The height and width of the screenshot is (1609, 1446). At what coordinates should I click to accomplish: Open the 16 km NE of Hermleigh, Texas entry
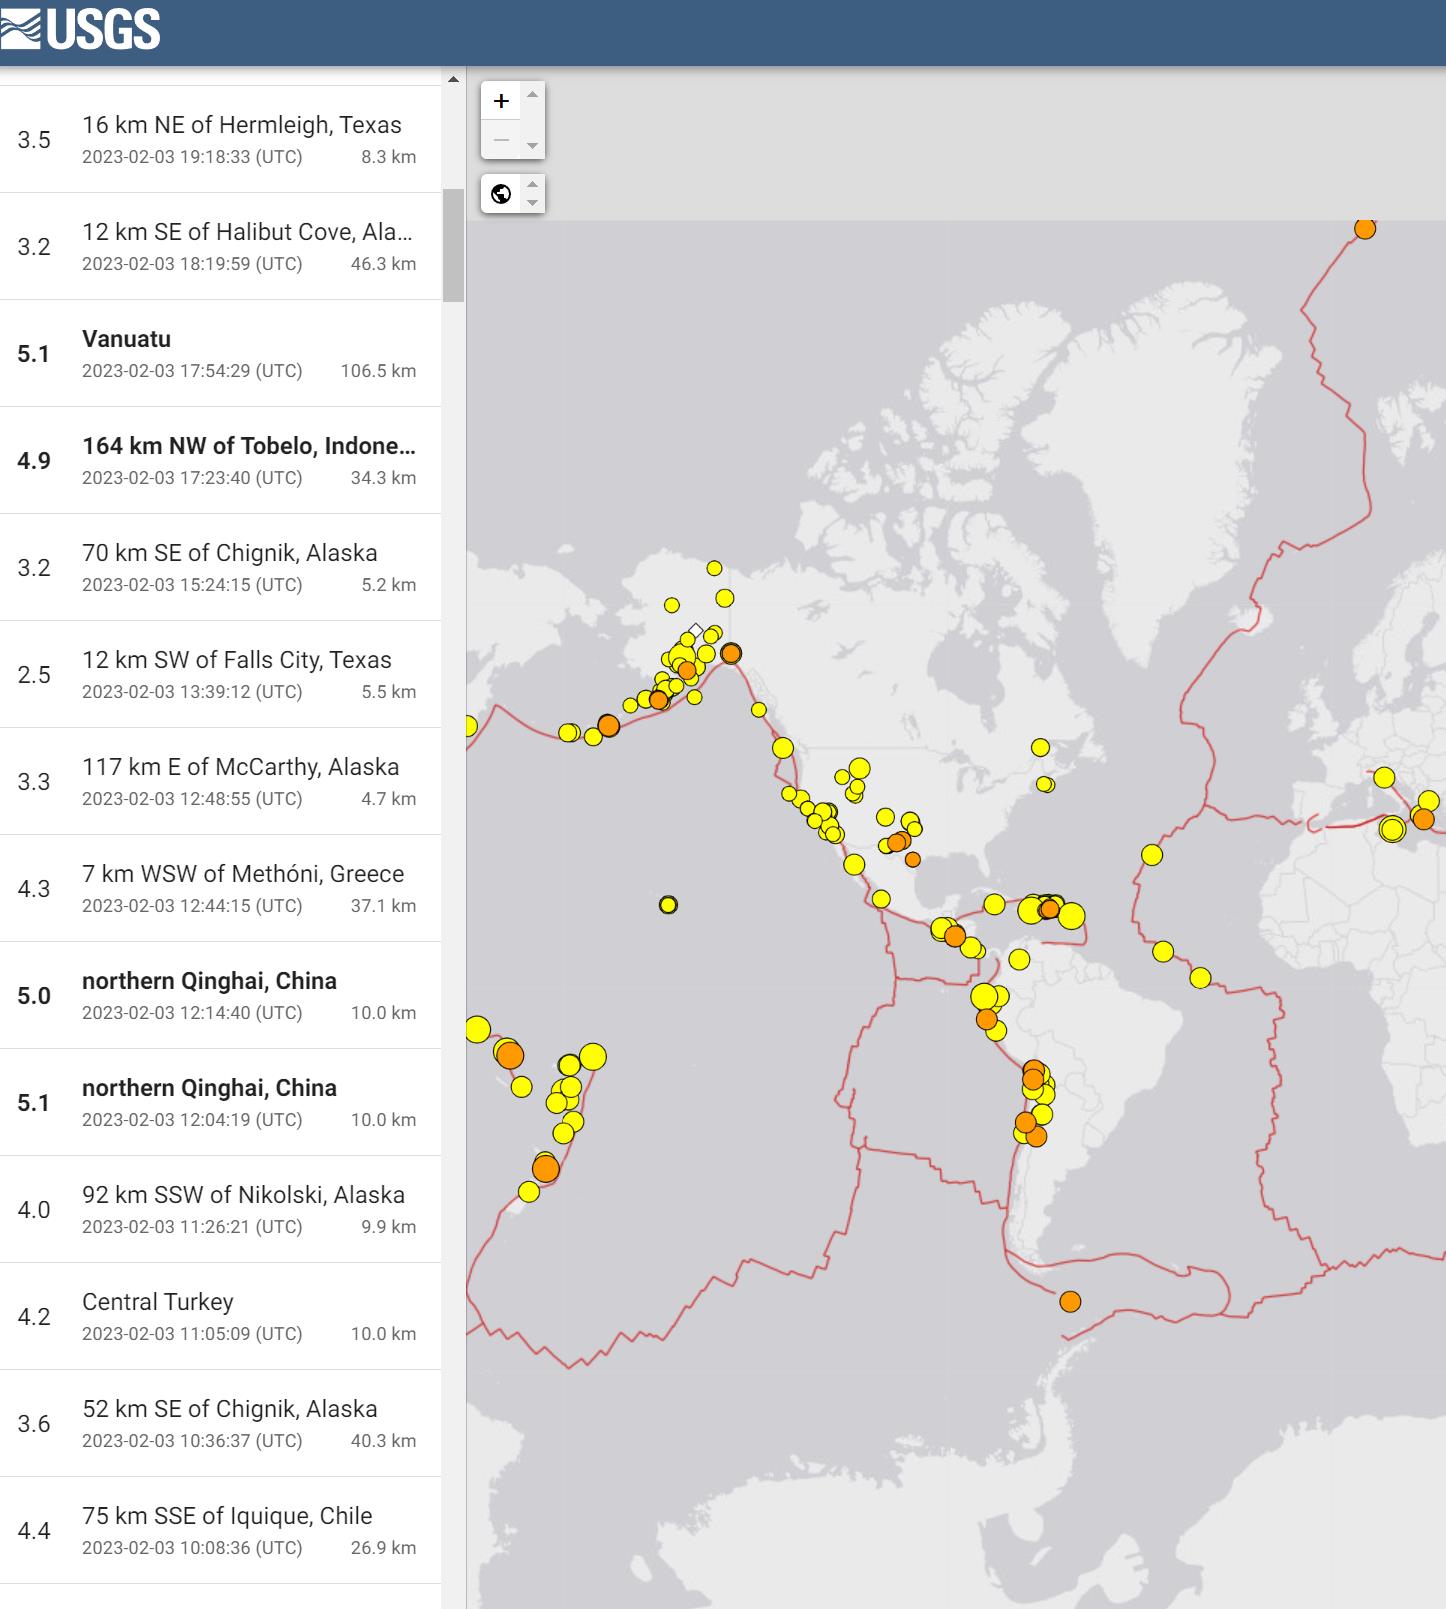[x=220, y=140]
